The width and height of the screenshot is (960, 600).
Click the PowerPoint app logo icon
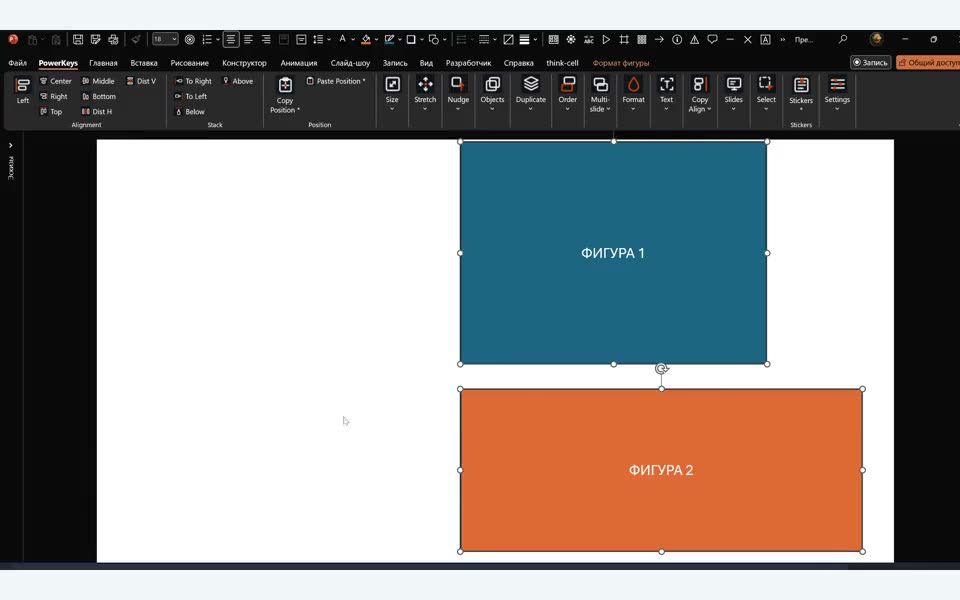click(x=13, y=40)
